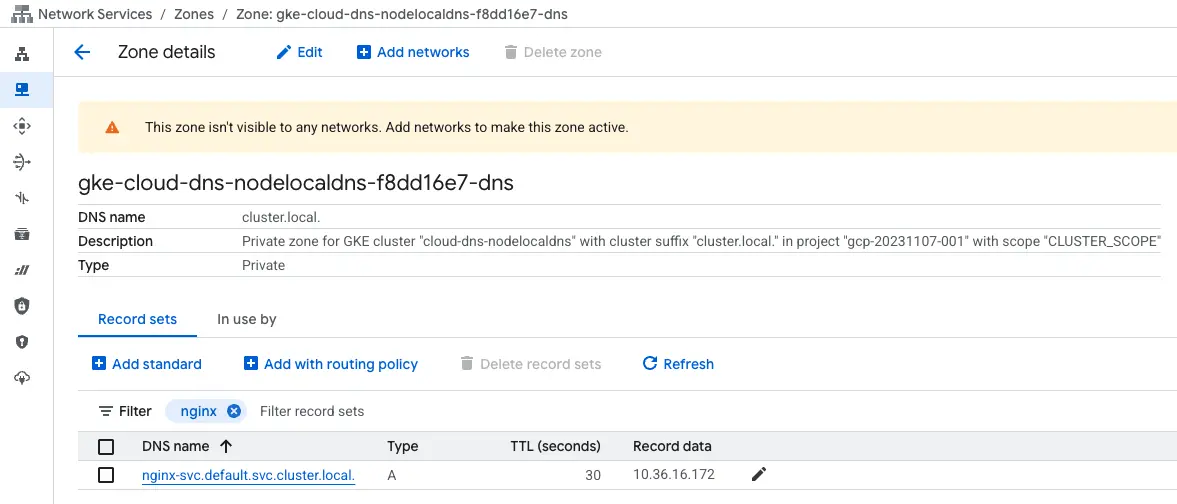Remove the nginx filter chip
The image size is (1177, 504).
234,411
